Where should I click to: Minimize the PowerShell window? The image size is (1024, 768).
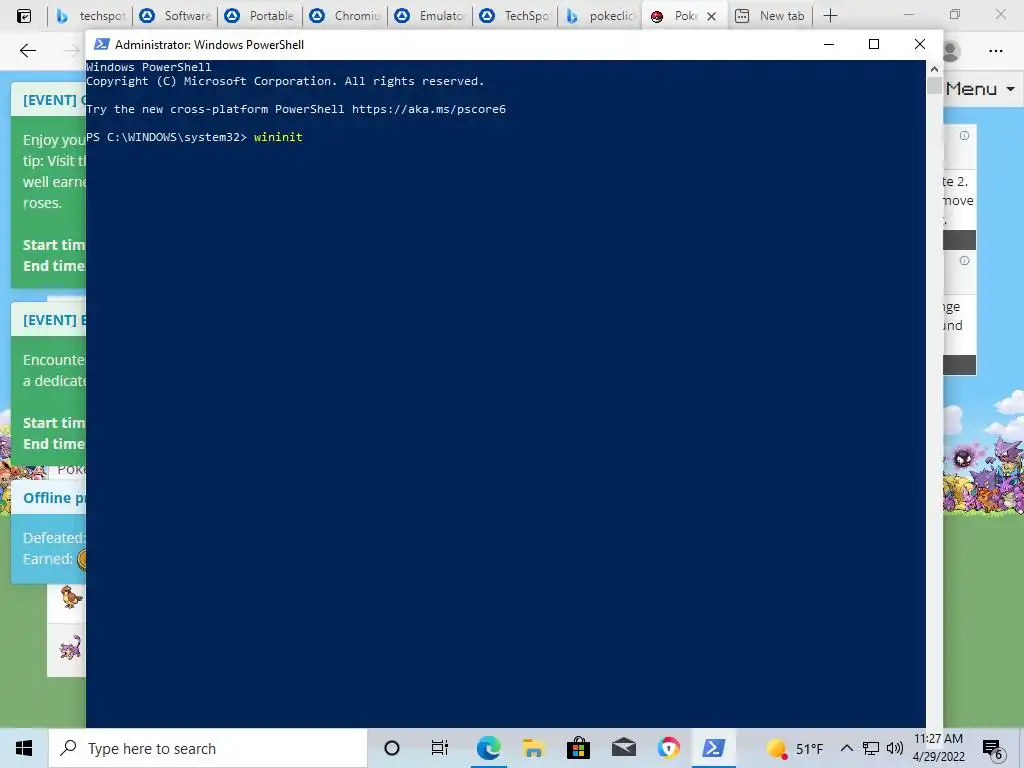point(829,44)
